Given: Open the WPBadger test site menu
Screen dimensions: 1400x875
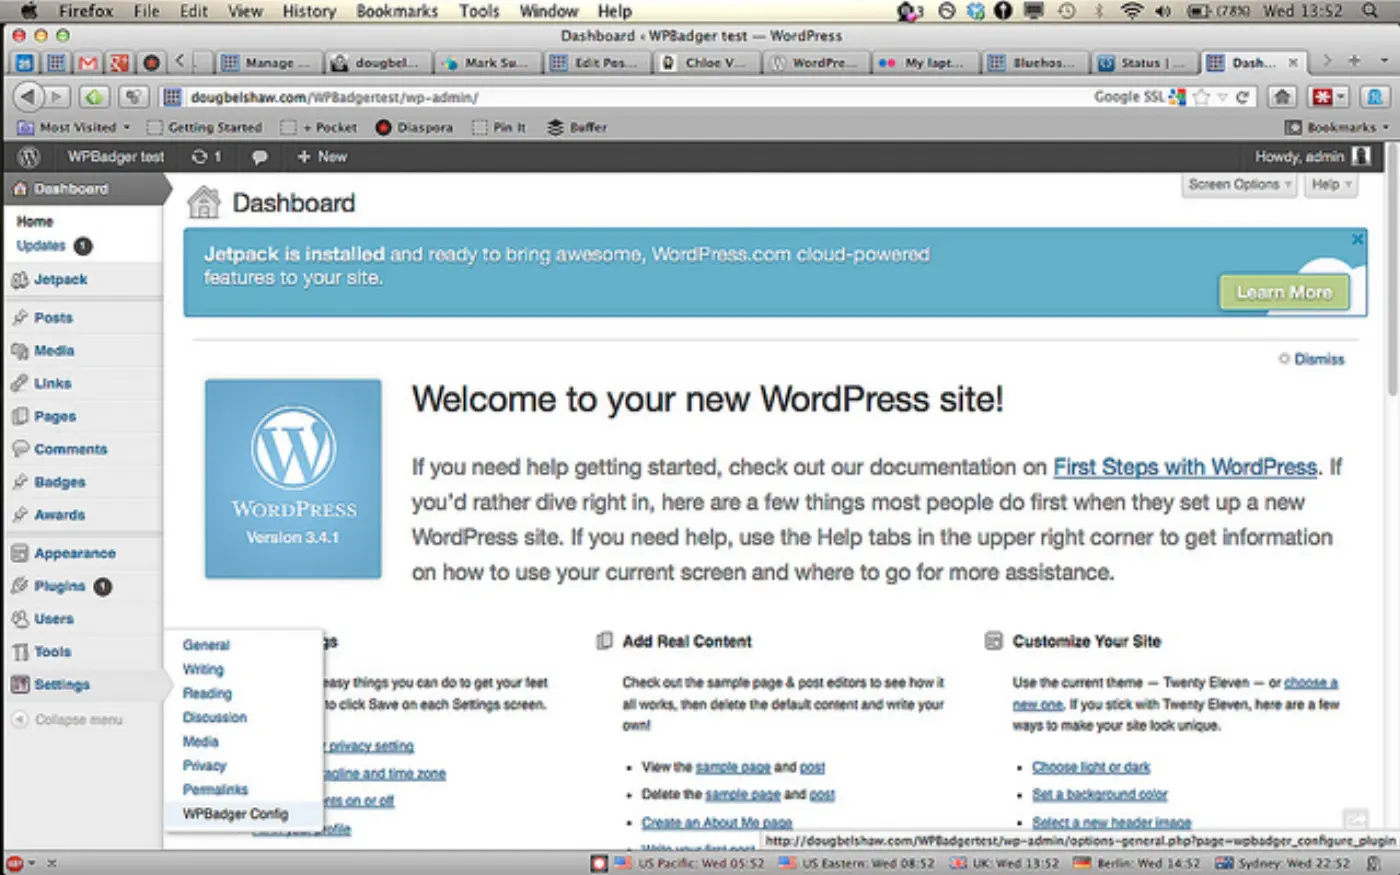Looking at the screenshot, I should pos(116,157).
